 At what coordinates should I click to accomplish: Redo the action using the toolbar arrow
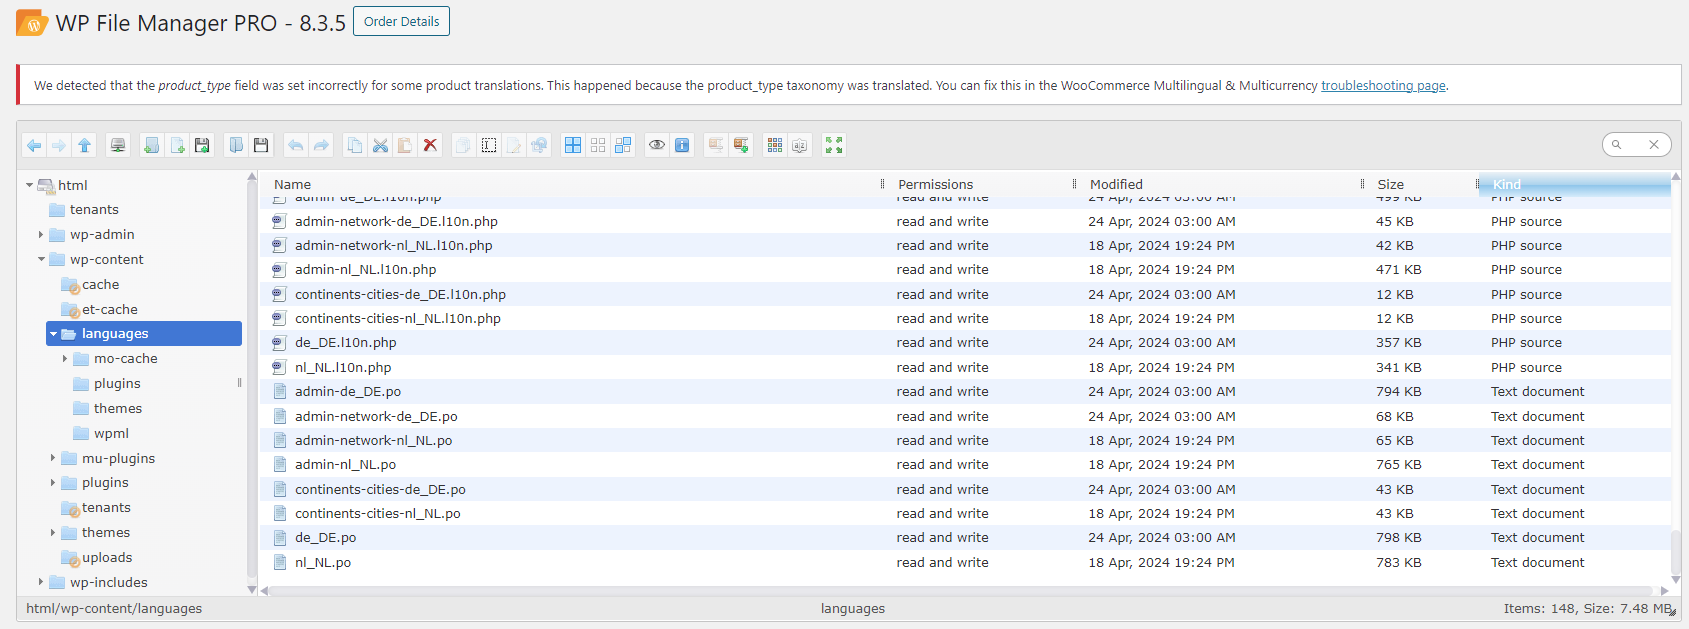click(321, 145)
